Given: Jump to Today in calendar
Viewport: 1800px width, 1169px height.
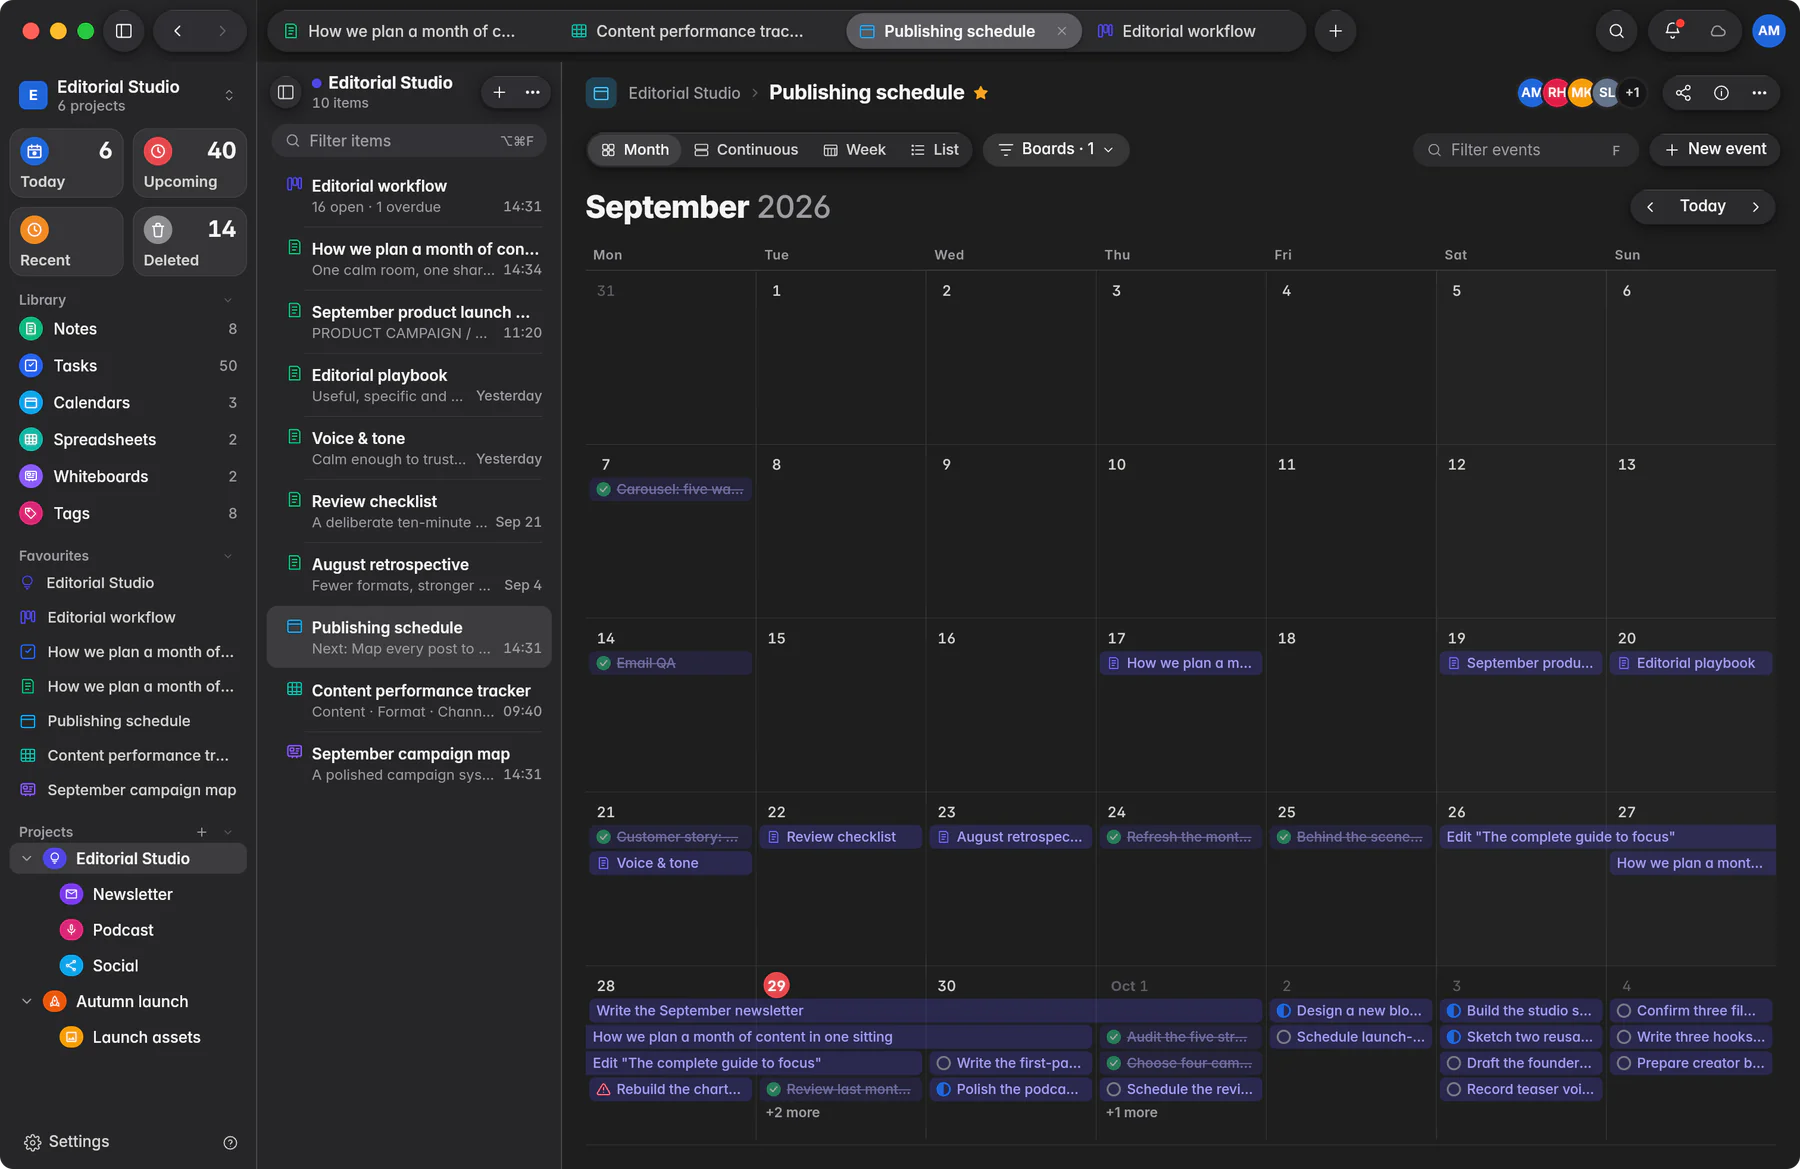Looking at the screenshot, I should pos(1702,207).
